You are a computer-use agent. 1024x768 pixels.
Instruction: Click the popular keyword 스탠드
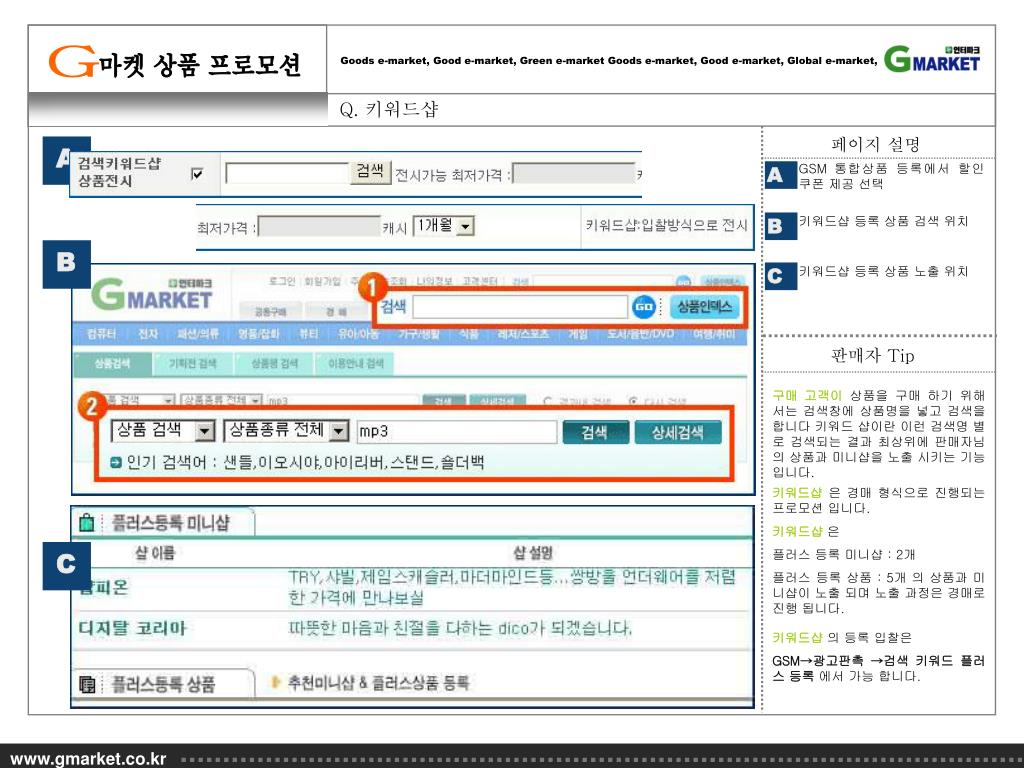click(412, 463)
